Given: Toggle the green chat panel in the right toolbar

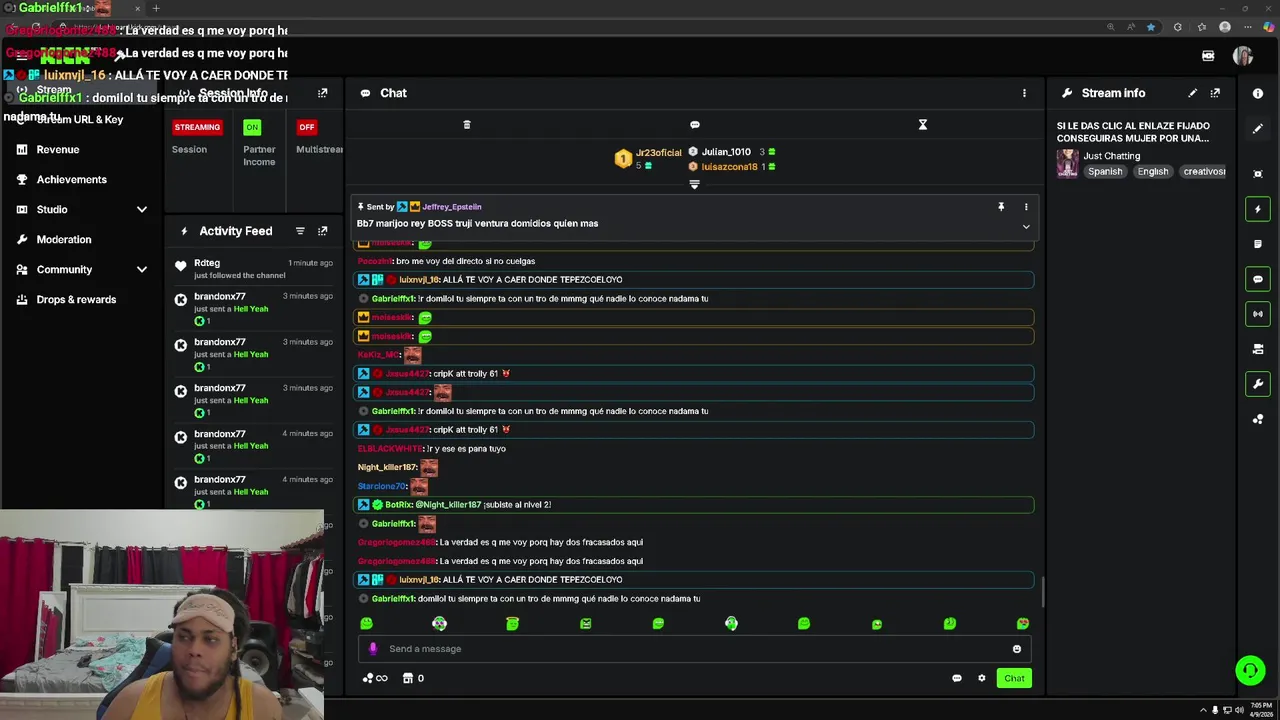Looking at the screenshot, I should (1258, 279).
